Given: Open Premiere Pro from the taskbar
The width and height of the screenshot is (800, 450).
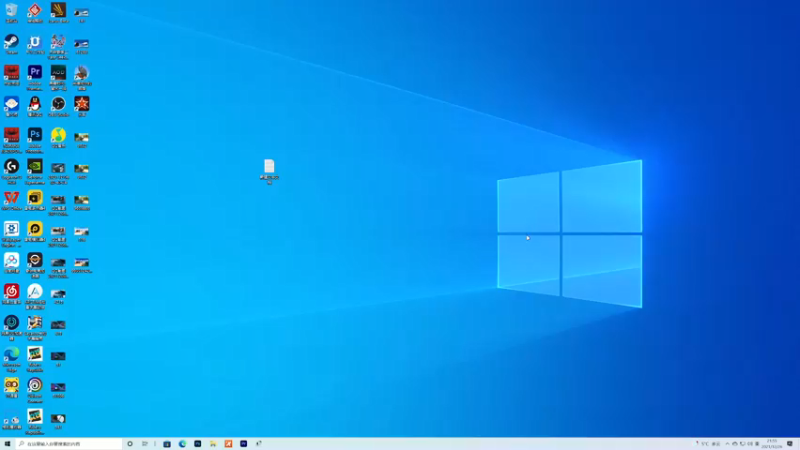Looking at the screenshot, I should tap(243, 444).
